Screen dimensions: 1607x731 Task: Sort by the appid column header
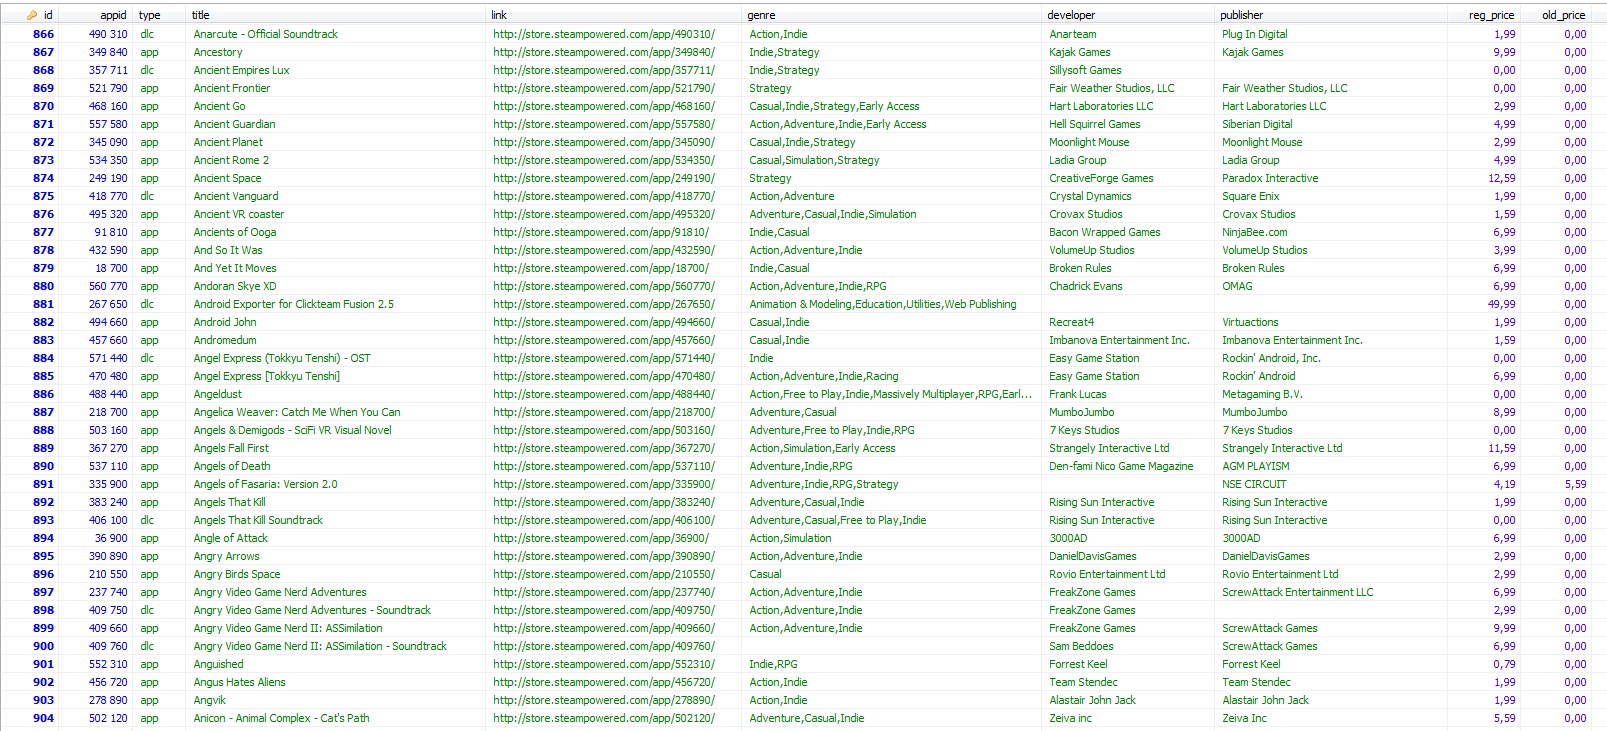click(x=113, y=15)
